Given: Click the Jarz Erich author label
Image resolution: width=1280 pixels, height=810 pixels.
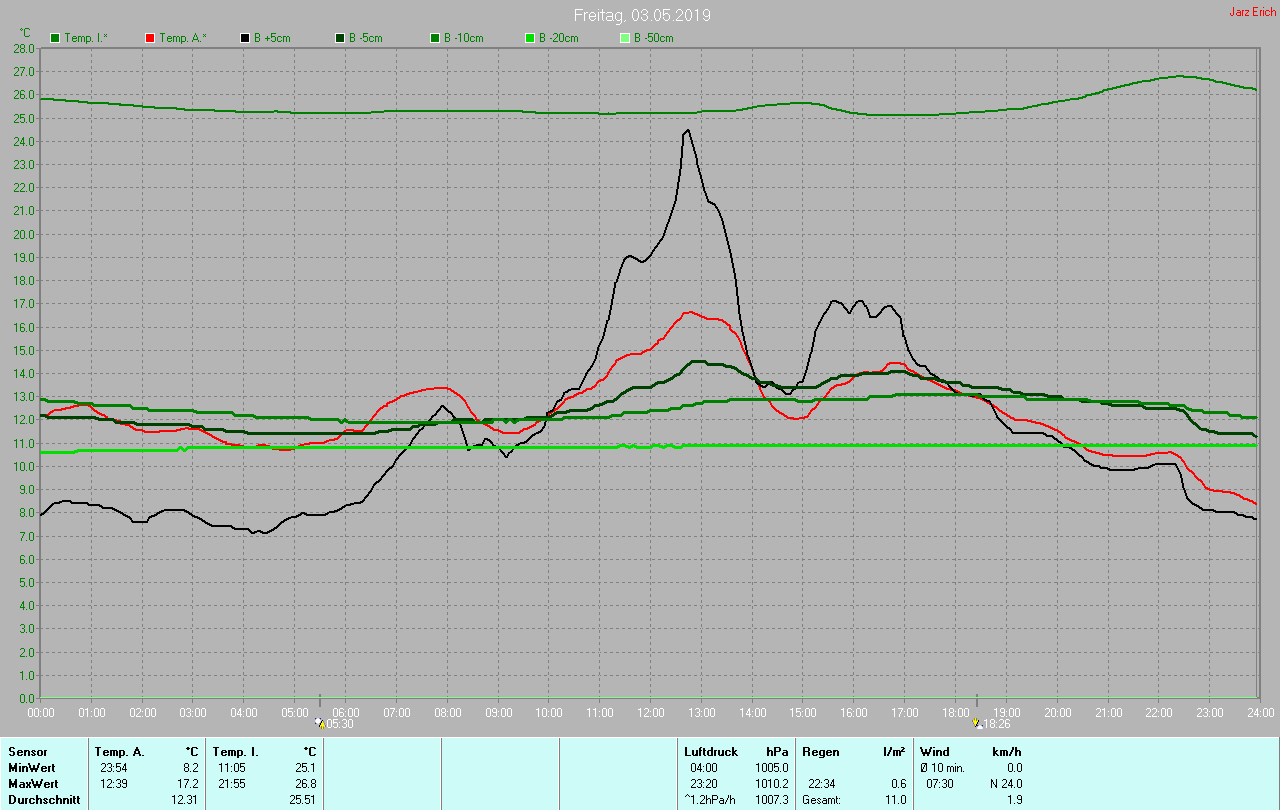Looking at the screenshot, I should tap(1252, 12).
